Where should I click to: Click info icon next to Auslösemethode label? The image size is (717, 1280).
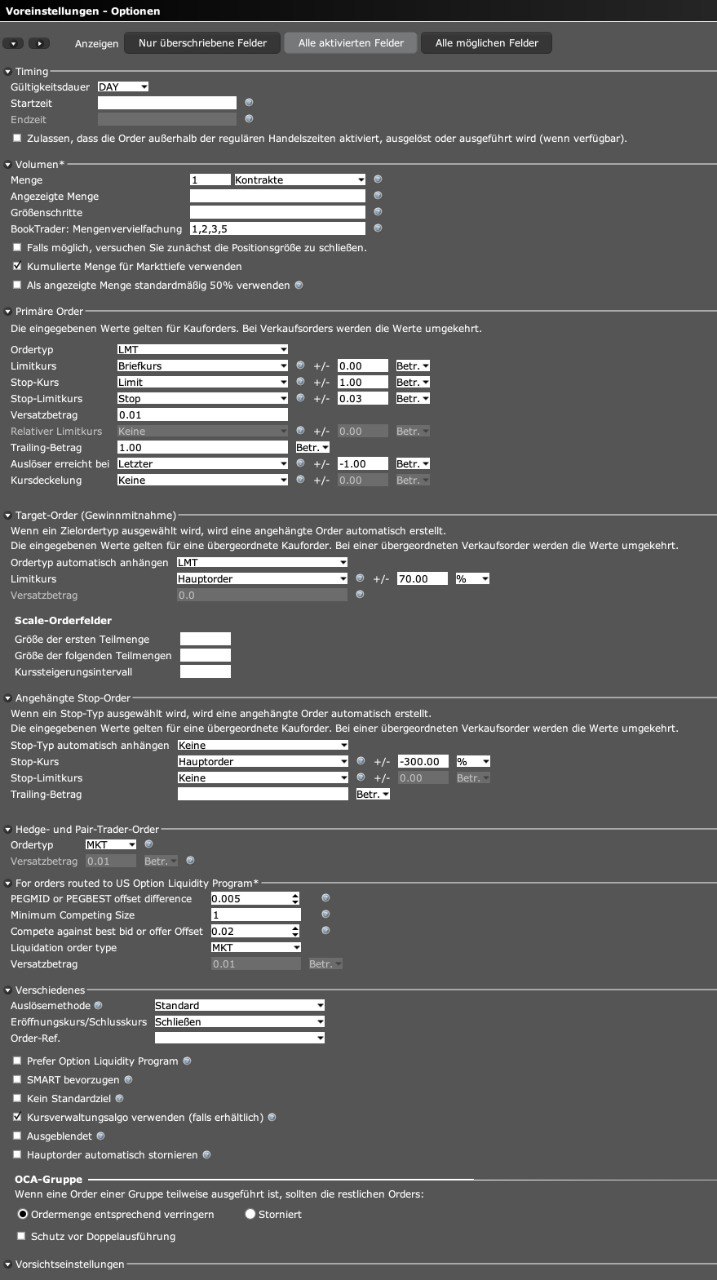click(x=98, y=1005)
